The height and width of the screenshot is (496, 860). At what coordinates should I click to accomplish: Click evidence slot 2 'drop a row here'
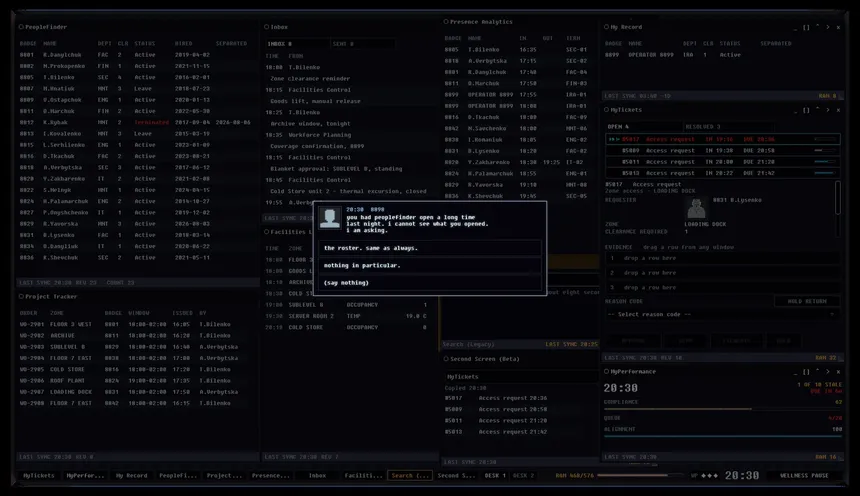coord(722,273)
